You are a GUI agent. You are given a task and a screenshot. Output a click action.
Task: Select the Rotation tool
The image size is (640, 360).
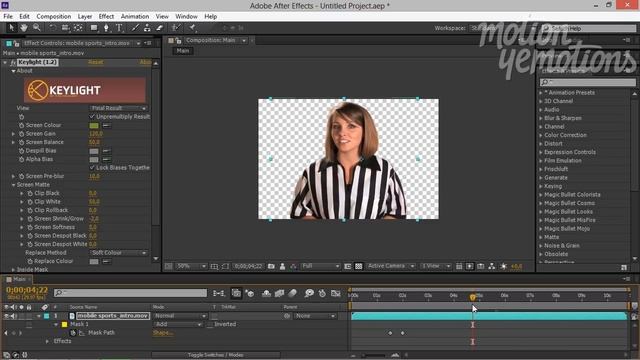(53, 28)
